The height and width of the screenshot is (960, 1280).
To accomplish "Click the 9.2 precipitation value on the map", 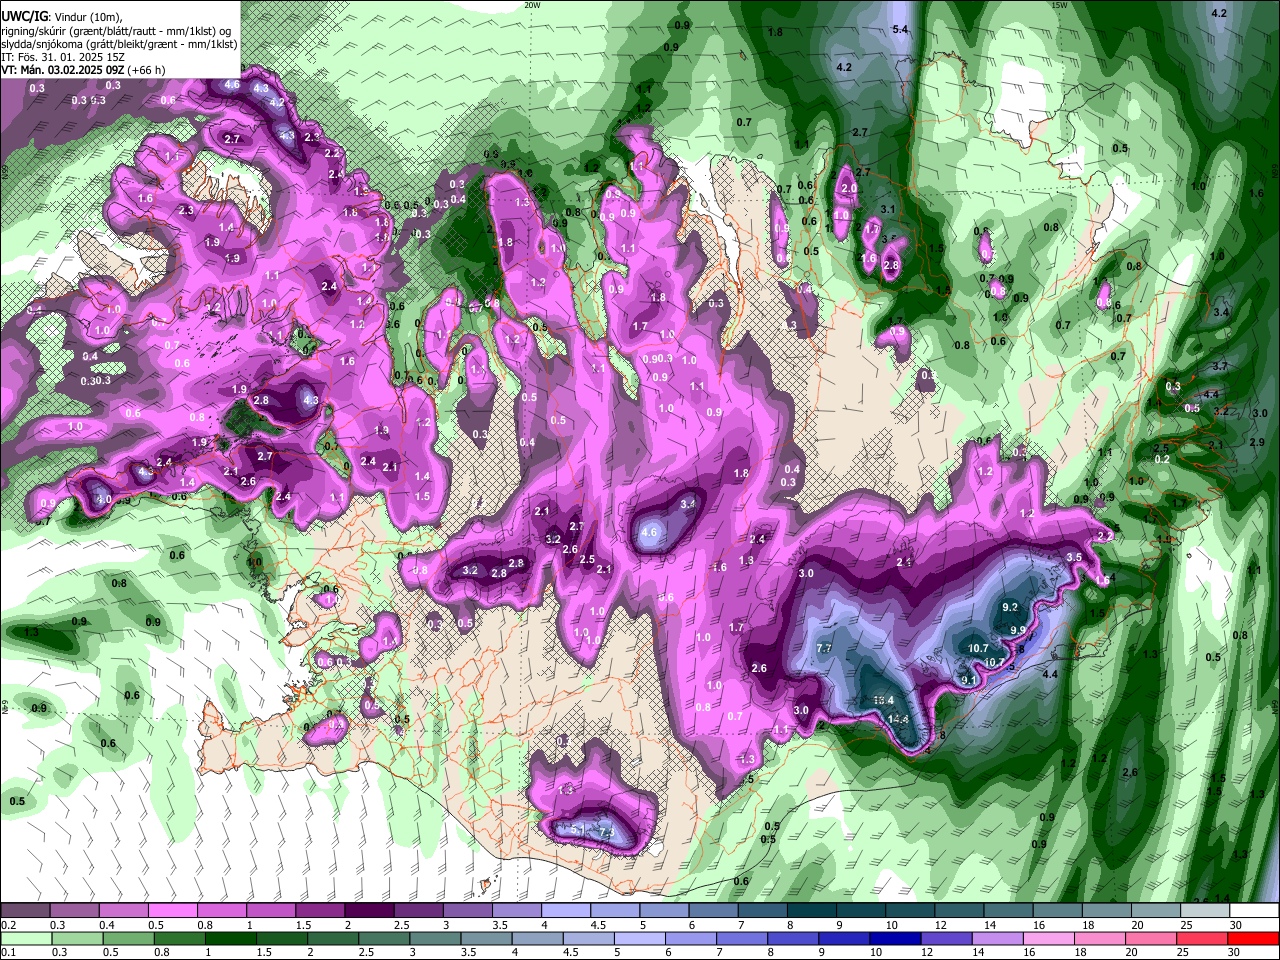I will tap(1010, 607).
